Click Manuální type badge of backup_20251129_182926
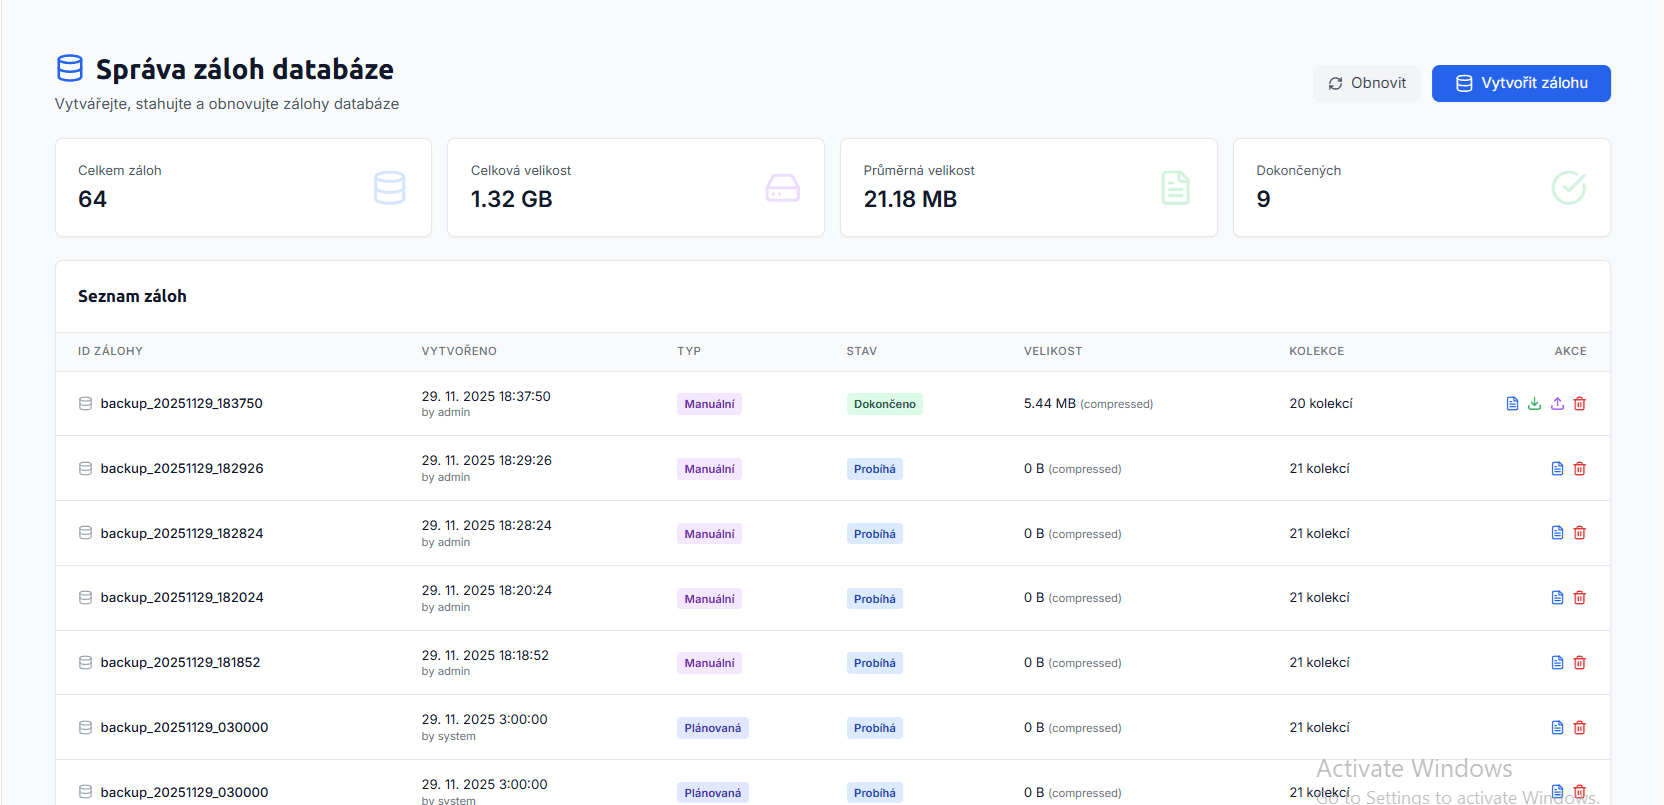This screenshot has height=805, width=1664. (x=709, y=469)
